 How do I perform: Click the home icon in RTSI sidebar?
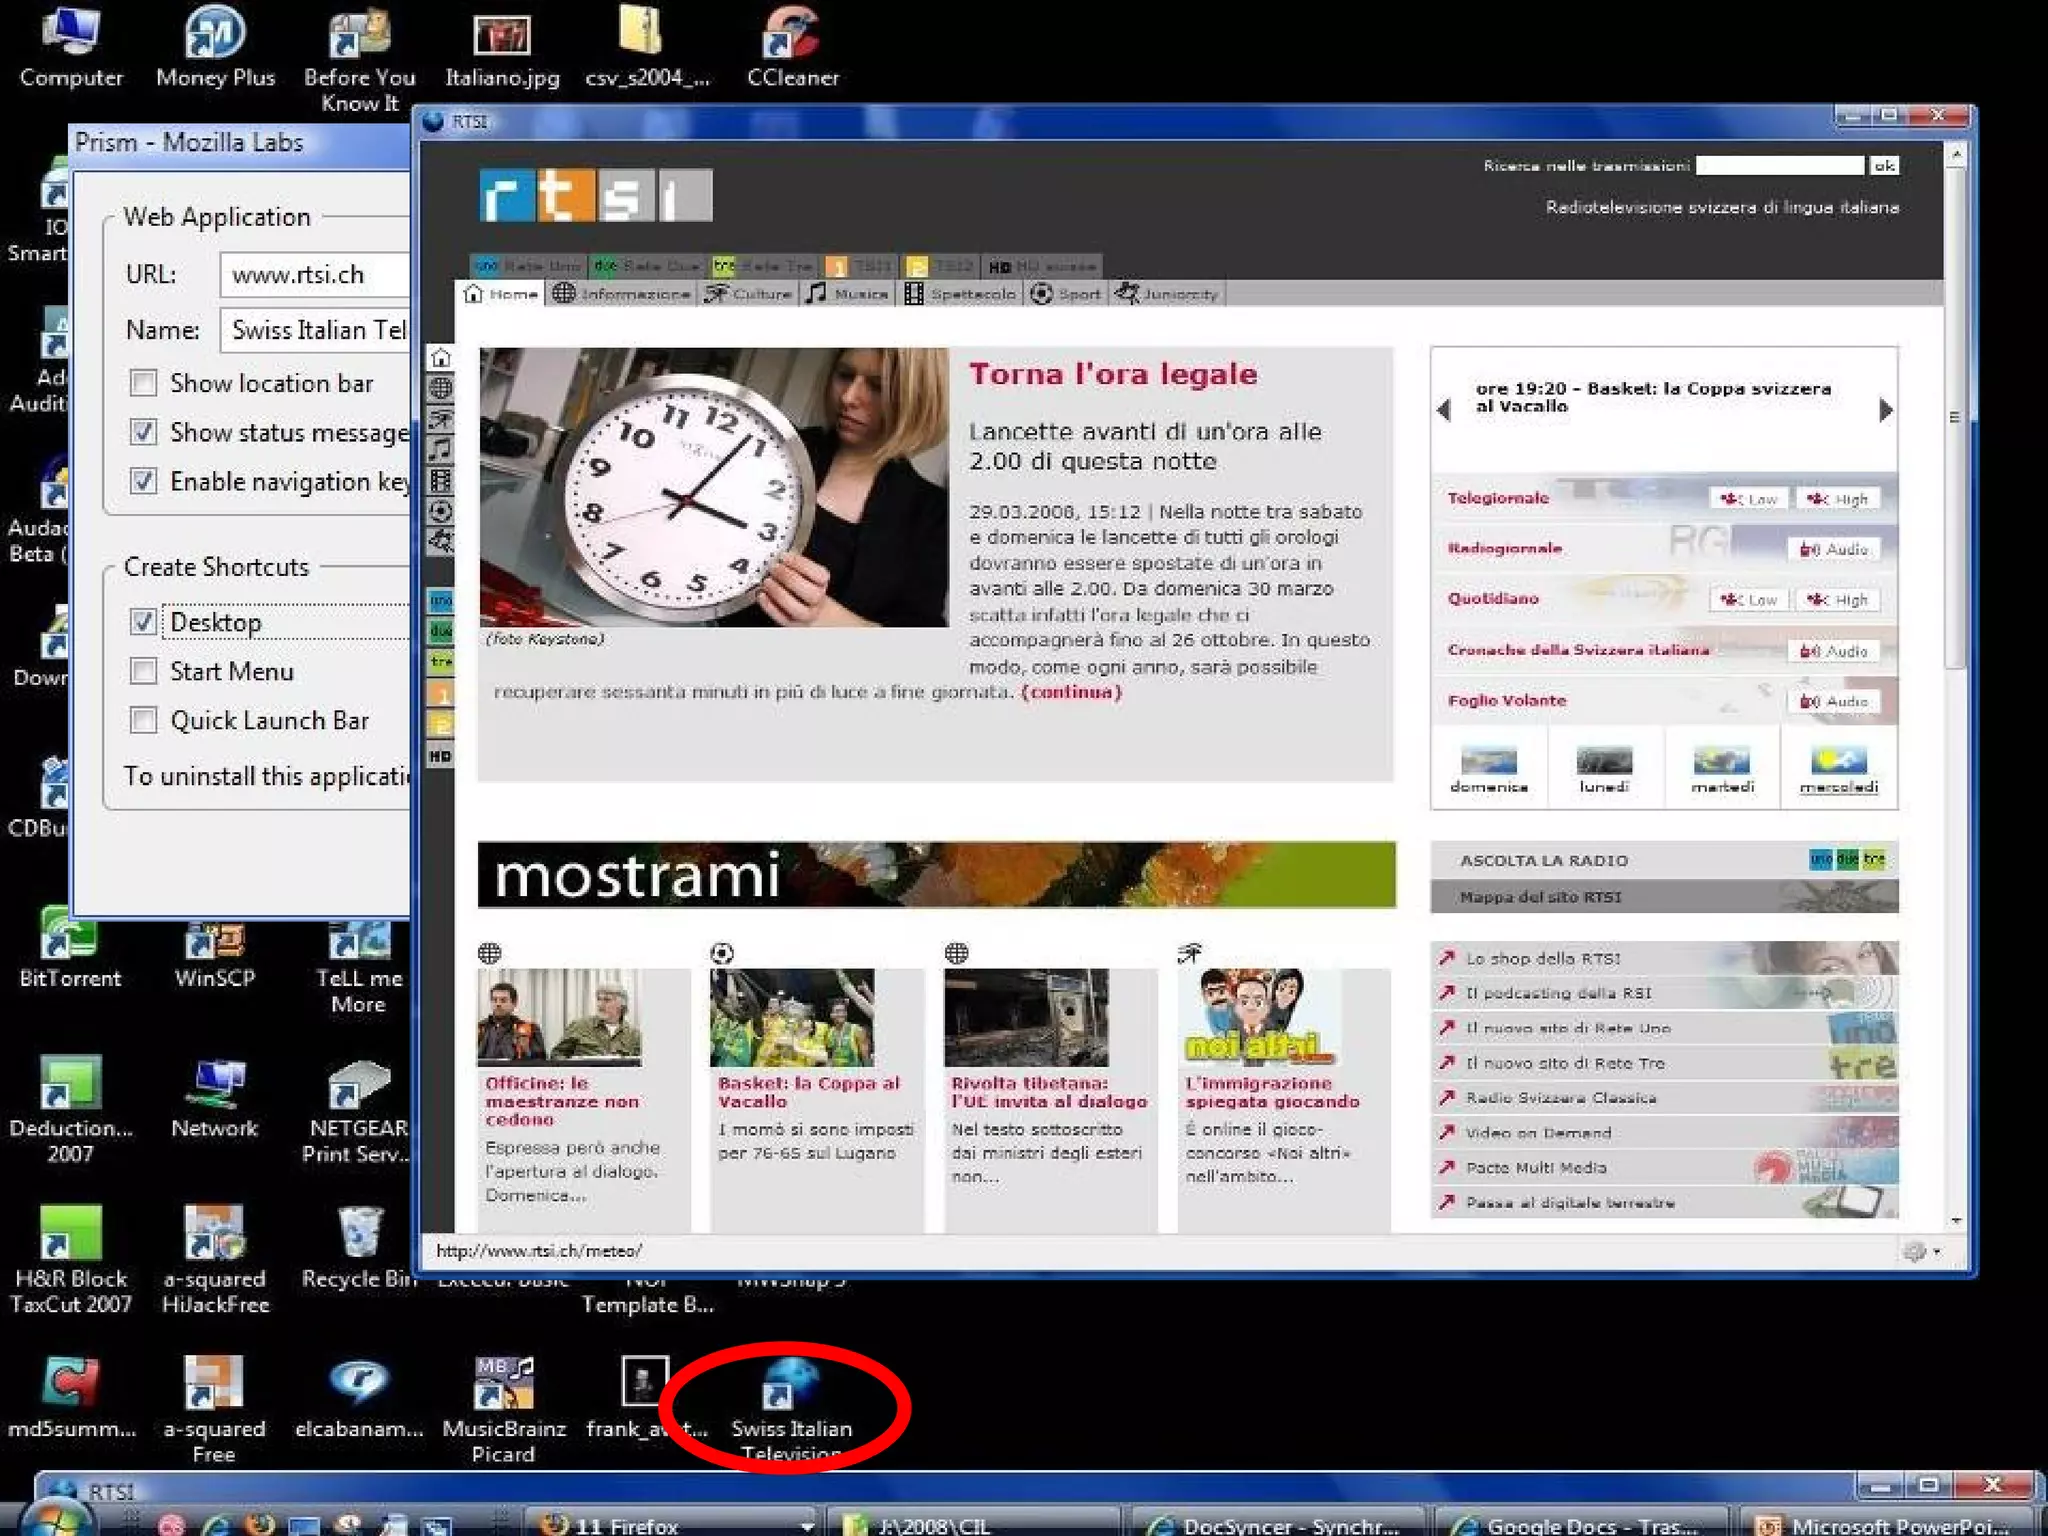[x=441, y=359]
